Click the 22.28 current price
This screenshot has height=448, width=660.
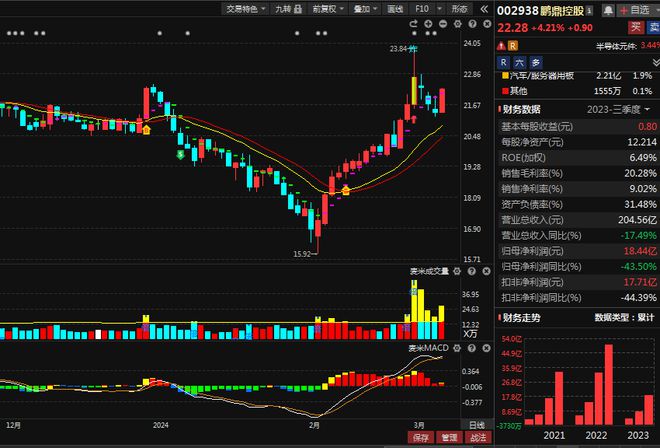(x=512, y=28)
